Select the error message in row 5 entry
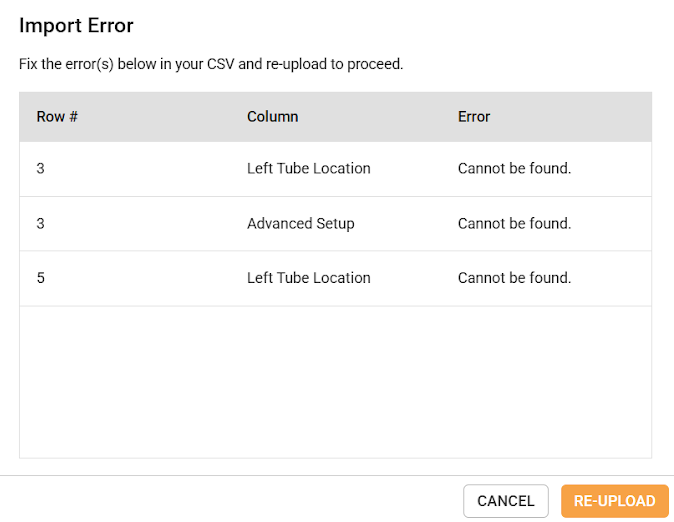674x522 pixels. tap(514, 278)
